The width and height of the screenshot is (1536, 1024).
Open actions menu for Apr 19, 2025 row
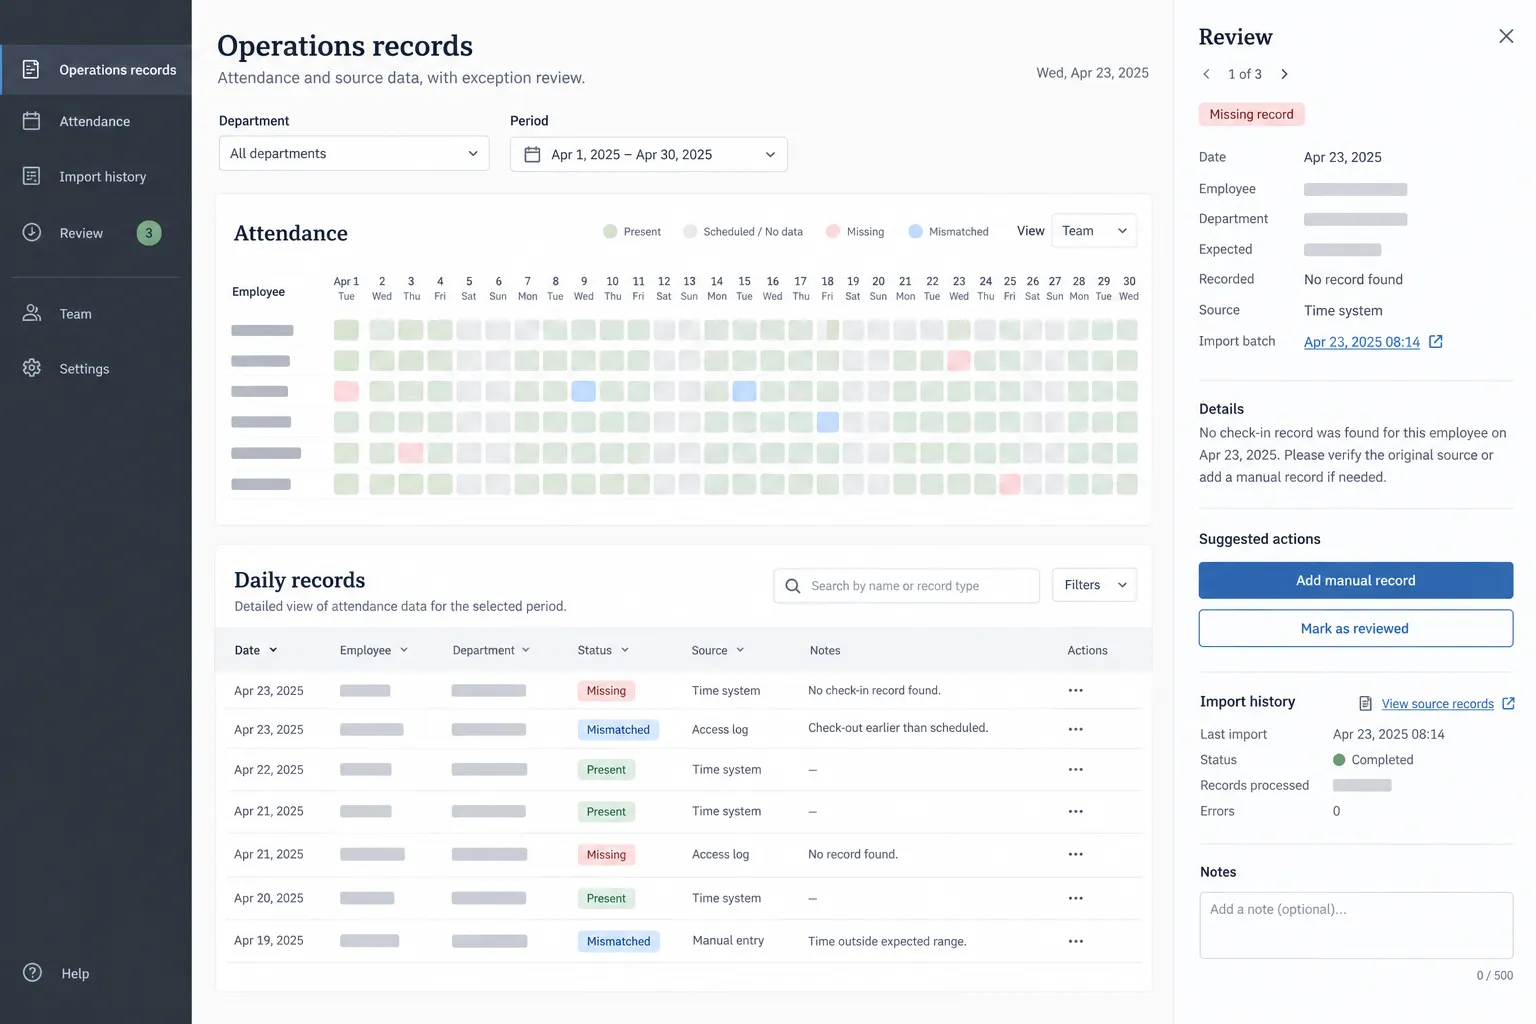pos(1076,941)
